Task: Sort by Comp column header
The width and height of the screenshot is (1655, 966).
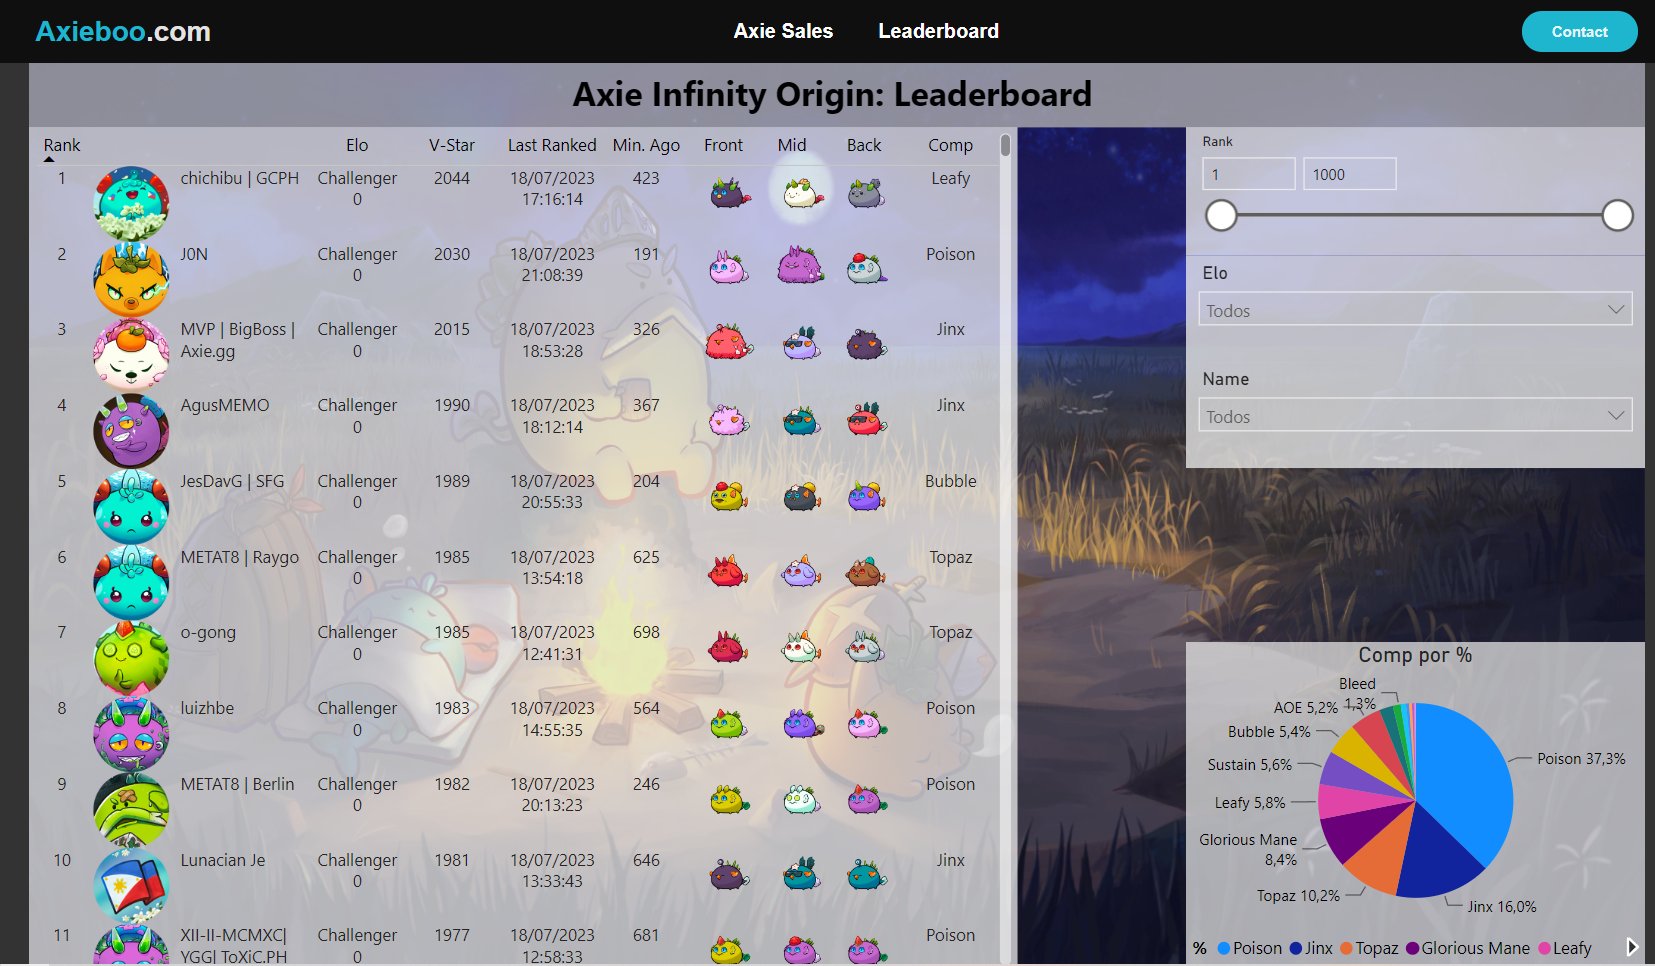Action: tap(950, 145)
